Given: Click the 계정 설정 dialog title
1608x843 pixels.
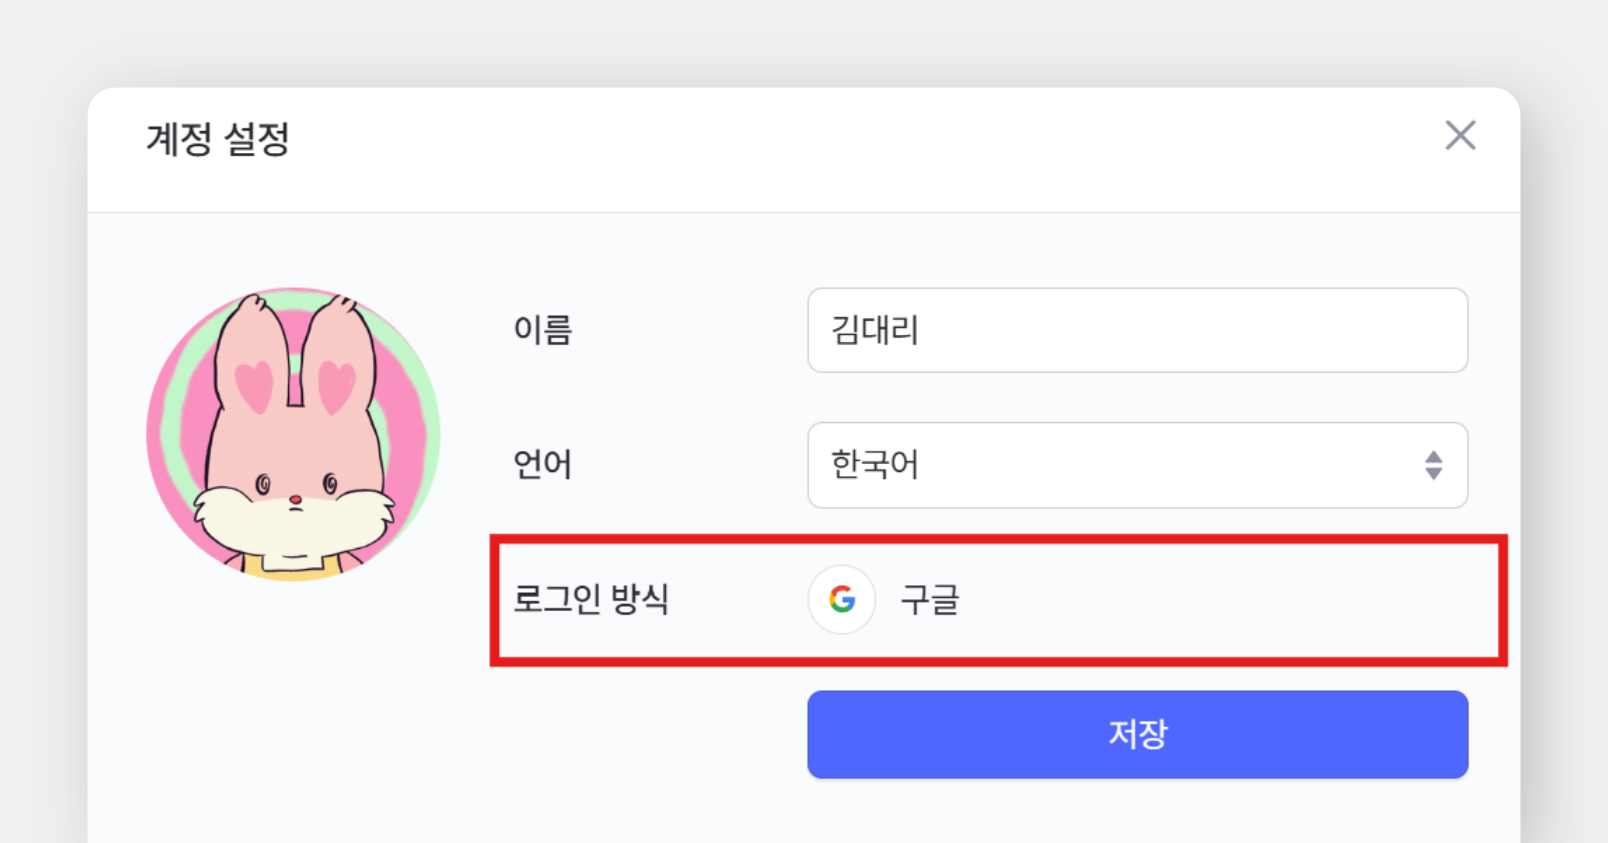Looking at the screenshot, I should coord(218,139).
